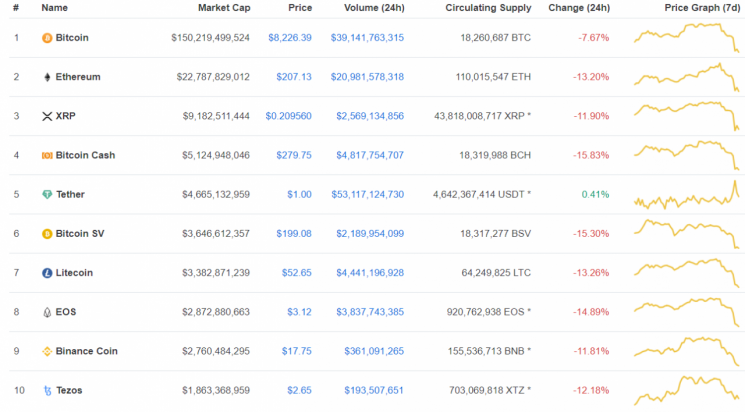The height and width of the screenshot is (412, 745).
Task: Open the Litecoin name link
Action: (x=74, y=273)
